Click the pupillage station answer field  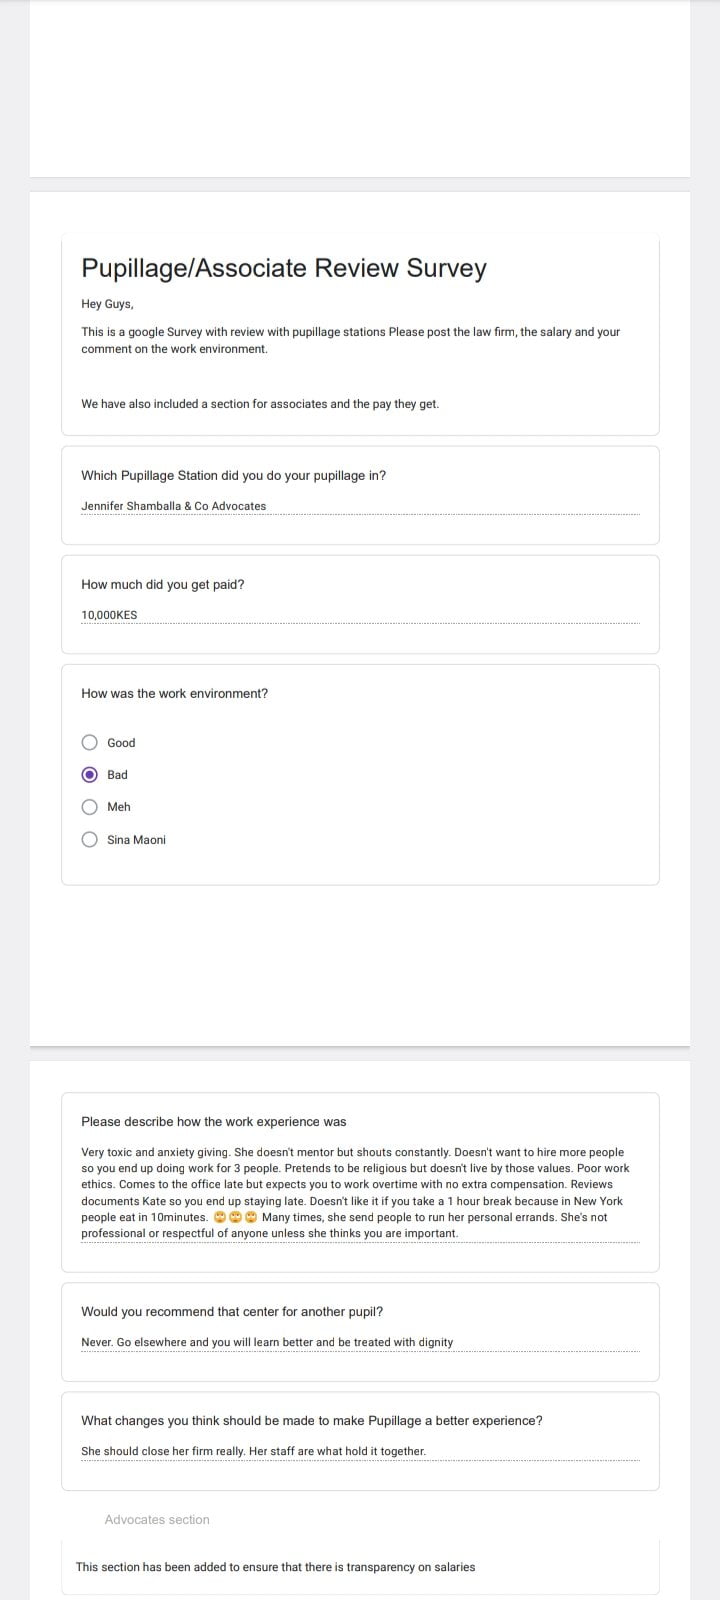pos(358,506)
